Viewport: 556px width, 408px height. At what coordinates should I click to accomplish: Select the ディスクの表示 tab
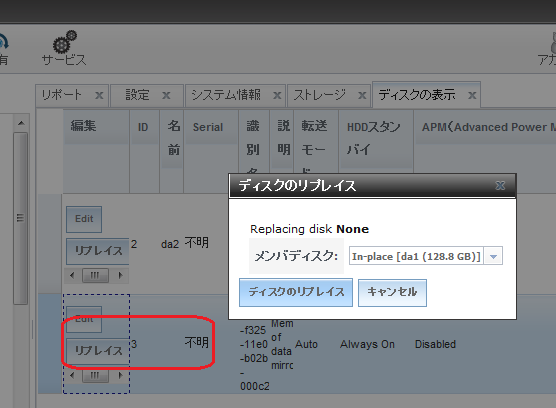(417, 95)
